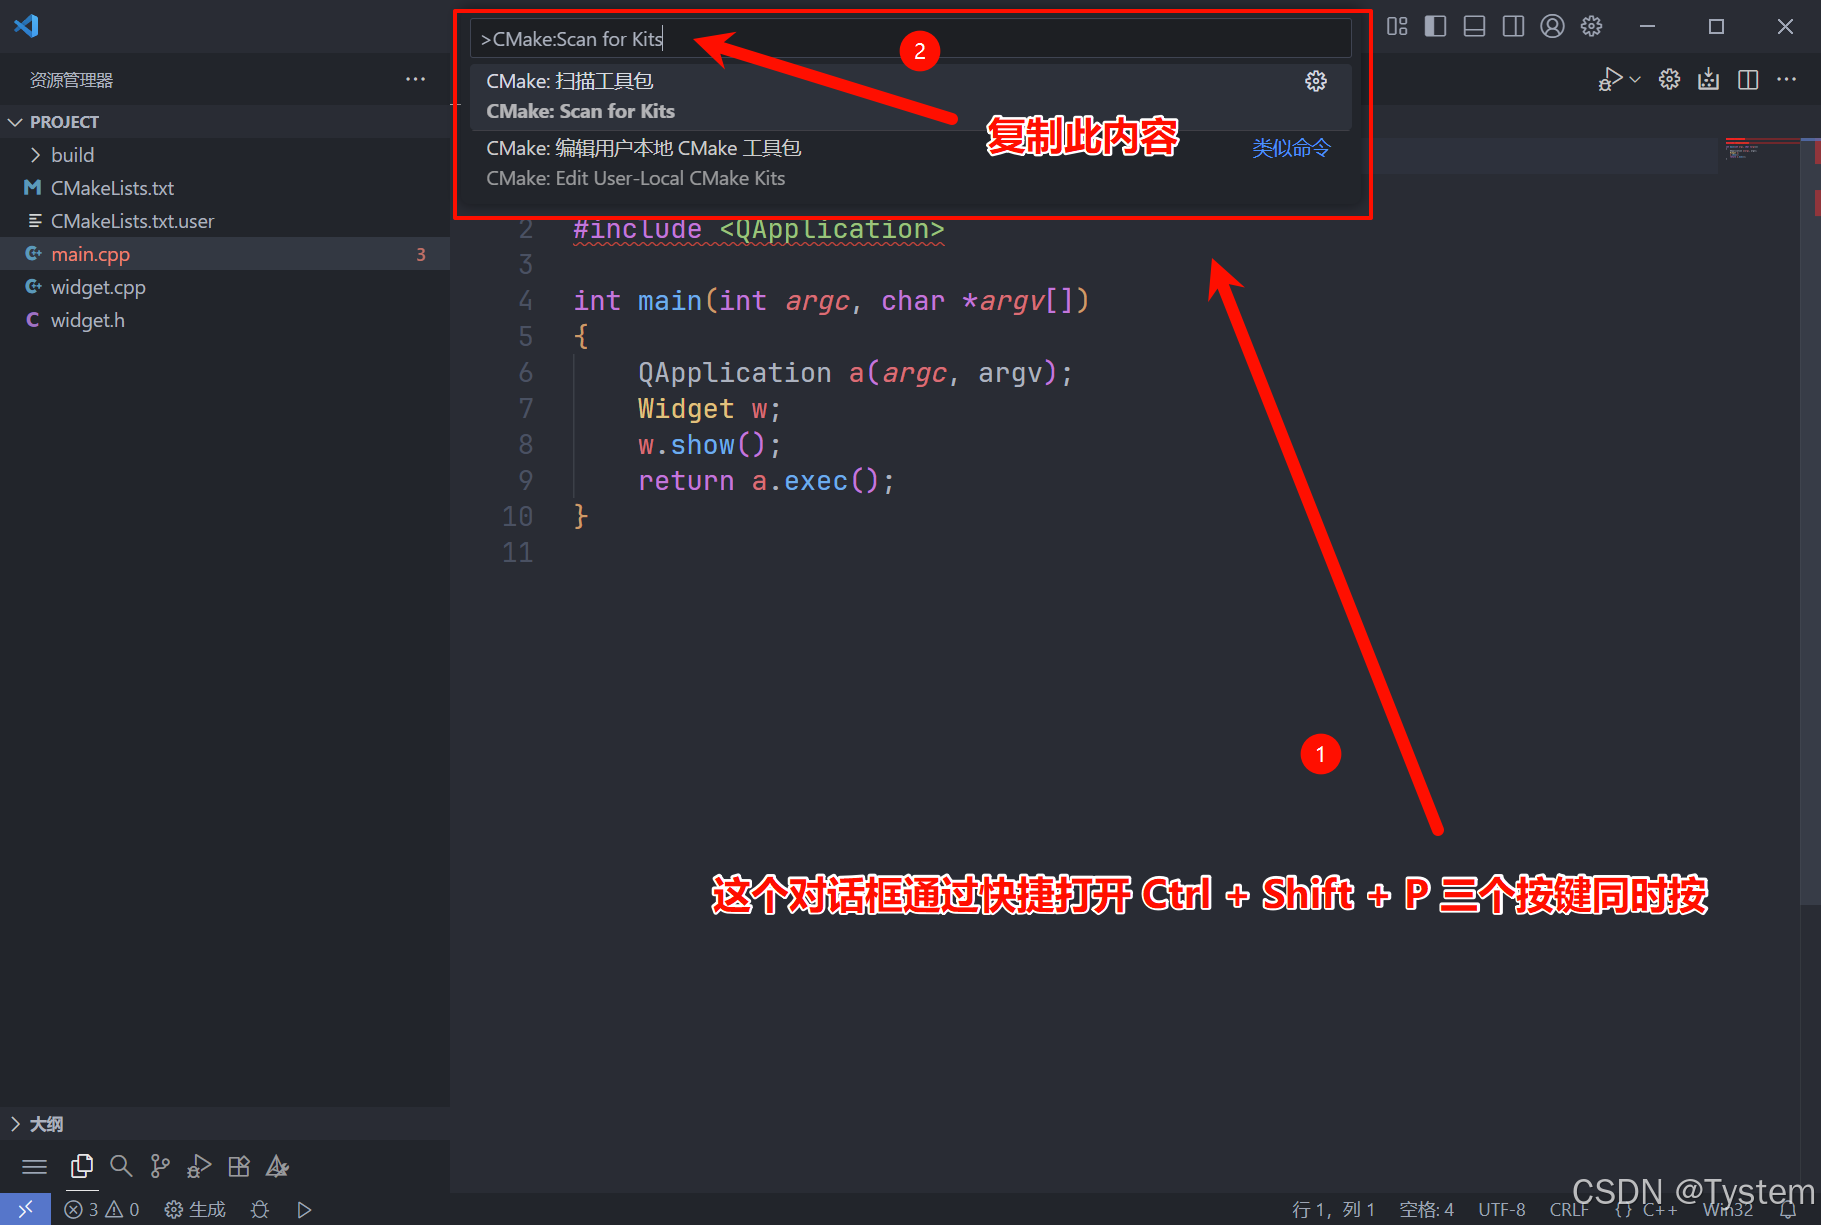Click the editor minimap overview

(1760, 150)
